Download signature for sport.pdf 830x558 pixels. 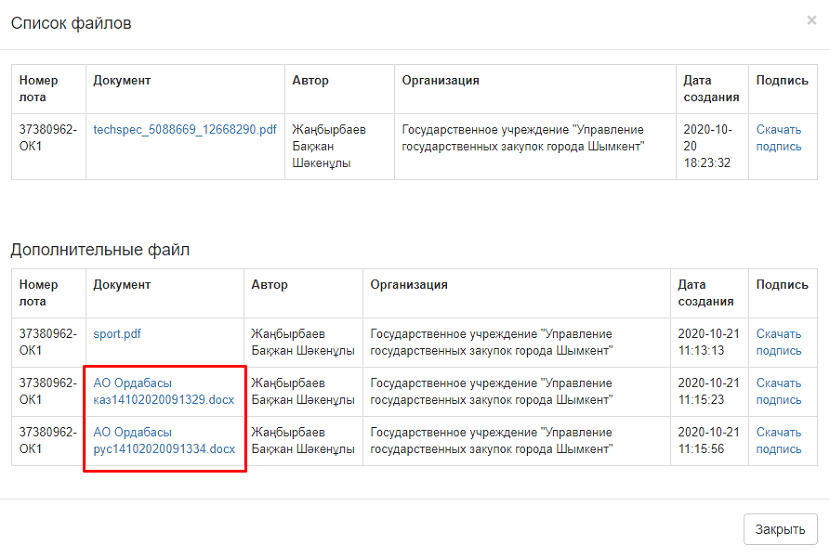[x=779, y=342]
